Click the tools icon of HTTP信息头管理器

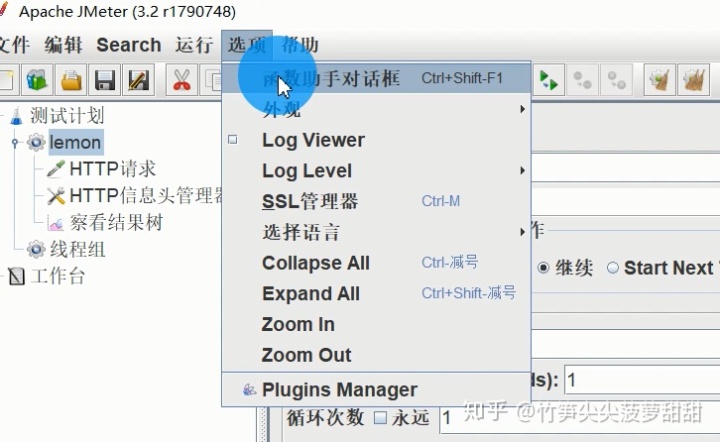coord(56,196)
